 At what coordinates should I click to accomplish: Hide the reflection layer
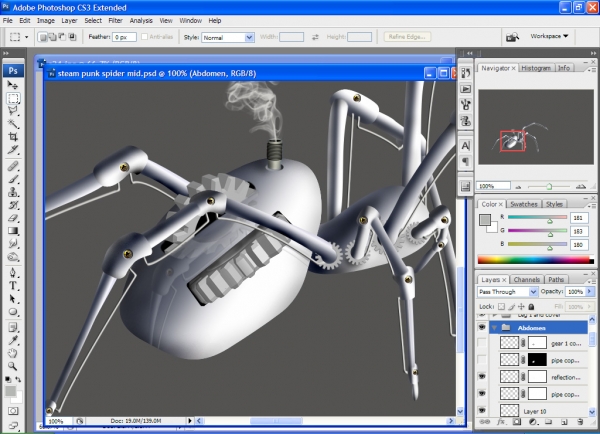click(x=482, y=377)
